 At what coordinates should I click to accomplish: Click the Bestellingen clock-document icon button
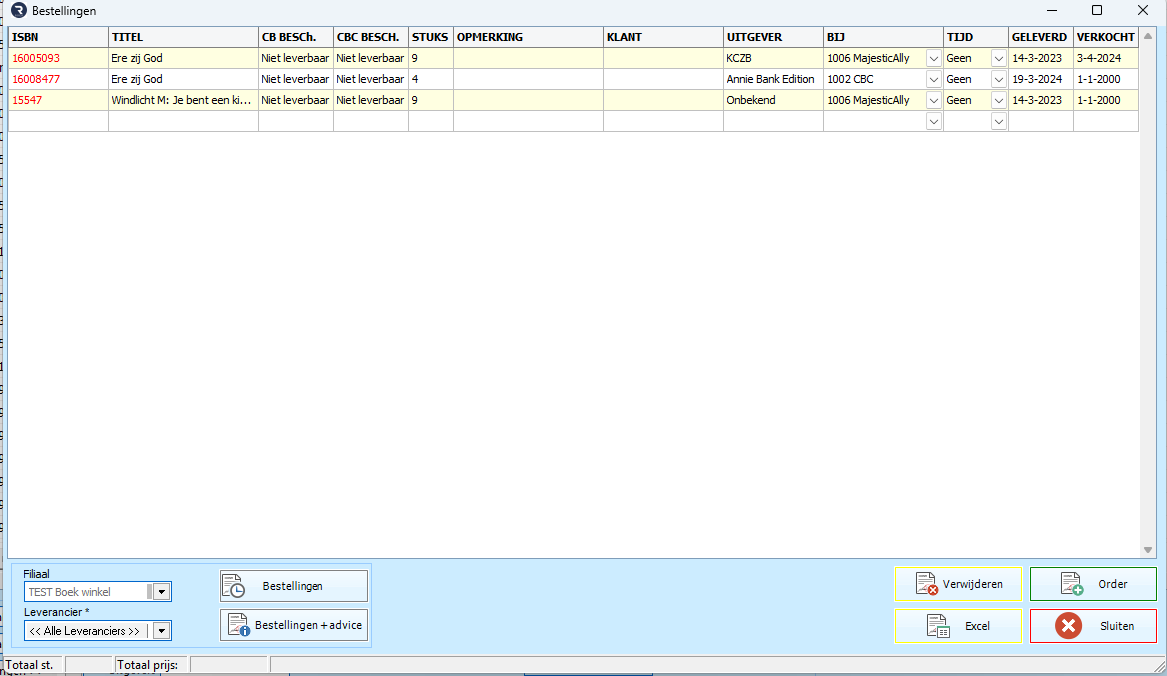click(x=233, y=586)
